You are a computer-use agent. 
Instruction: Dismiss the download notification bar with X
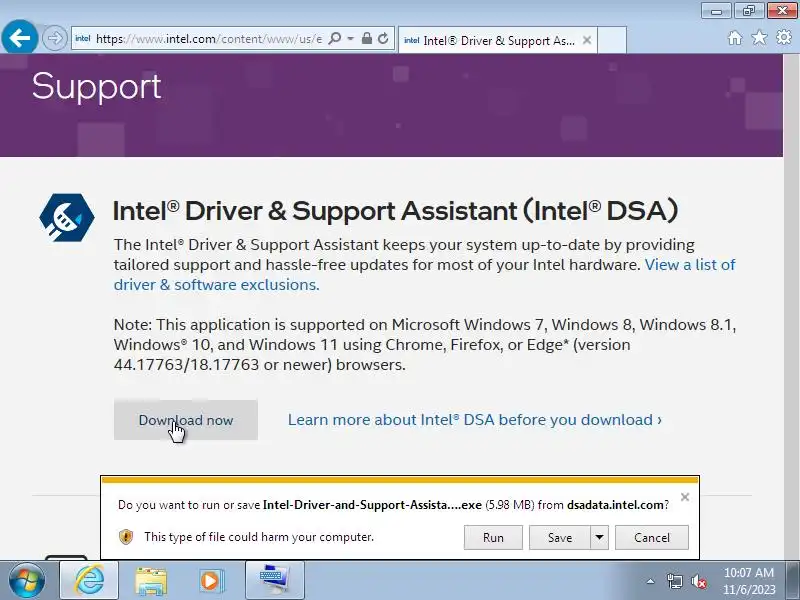[685, 497]
